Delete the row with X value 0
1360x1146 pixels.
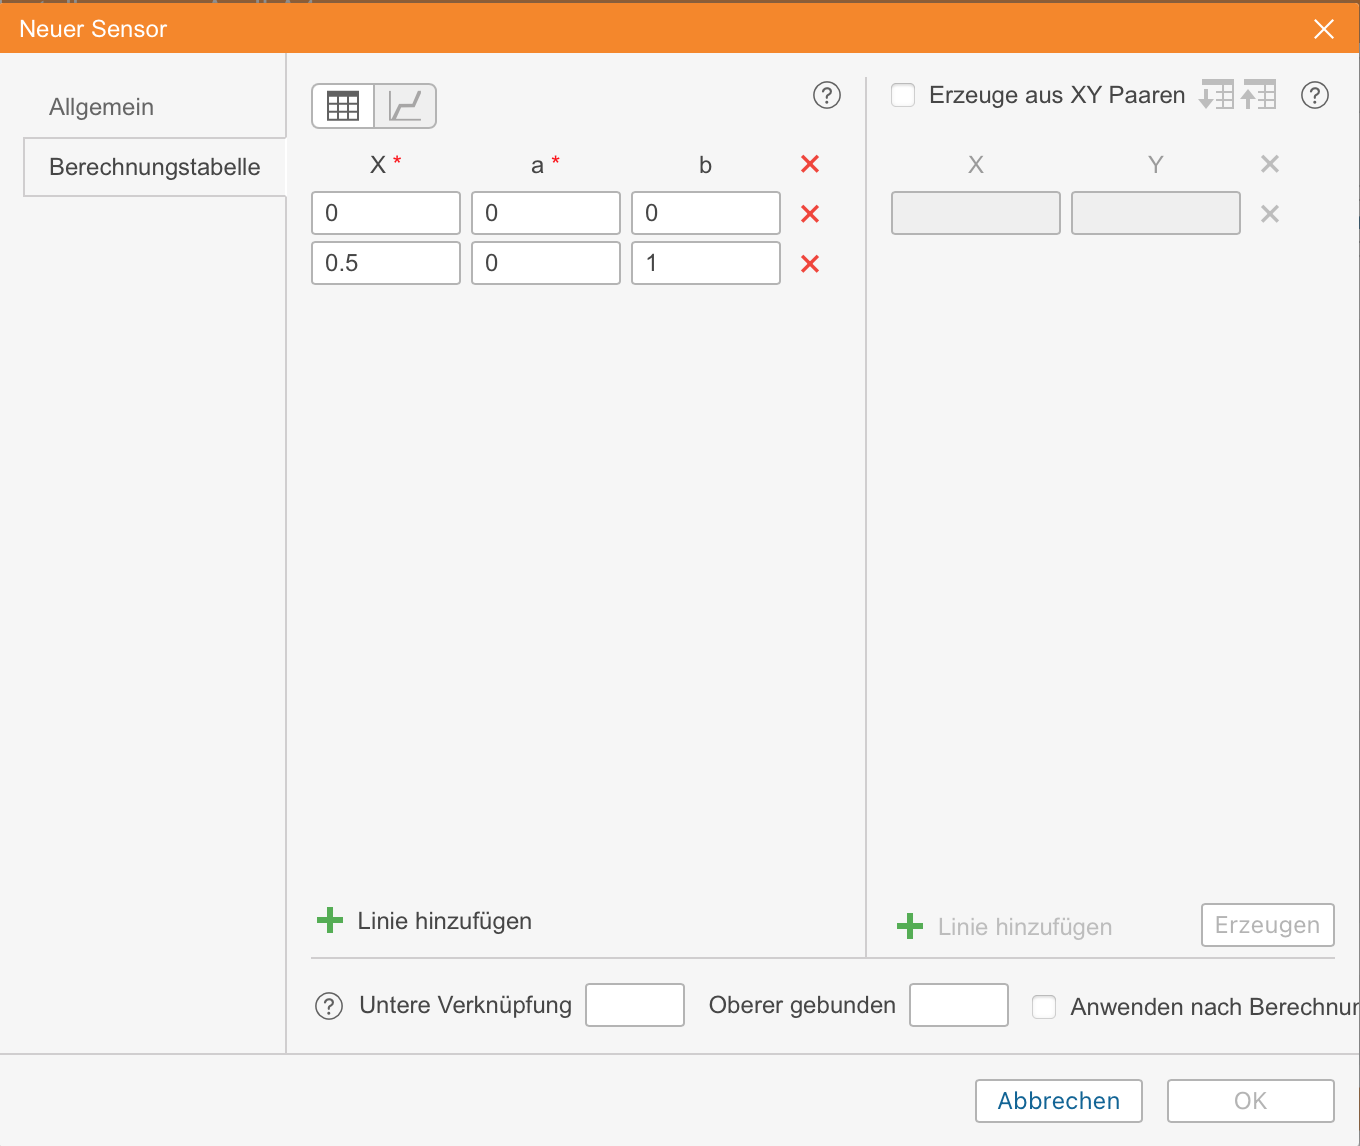pyautogui.click(x=810, y=214)
